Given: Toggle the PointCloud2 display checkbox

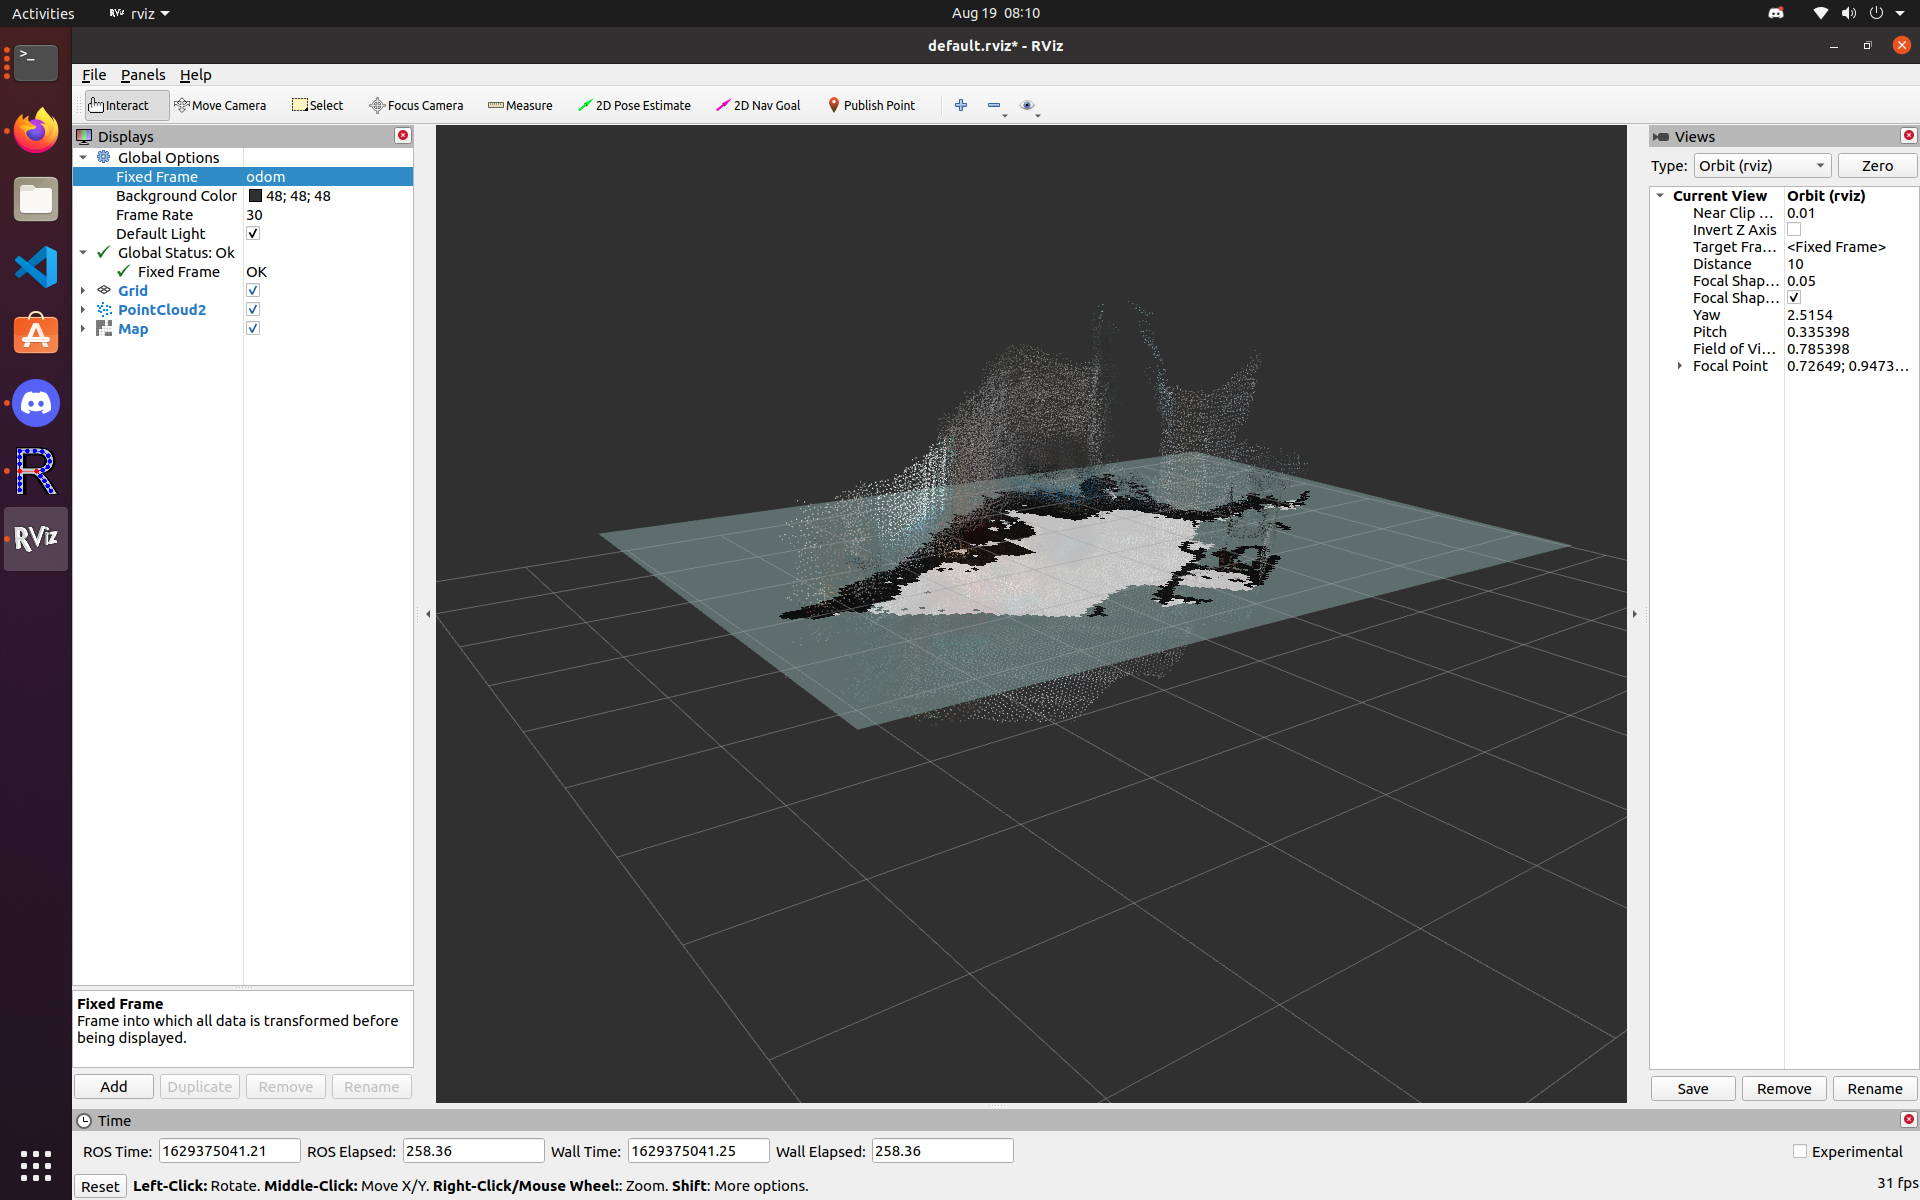Looking at the screenshot, I should (x=253, y=310).
